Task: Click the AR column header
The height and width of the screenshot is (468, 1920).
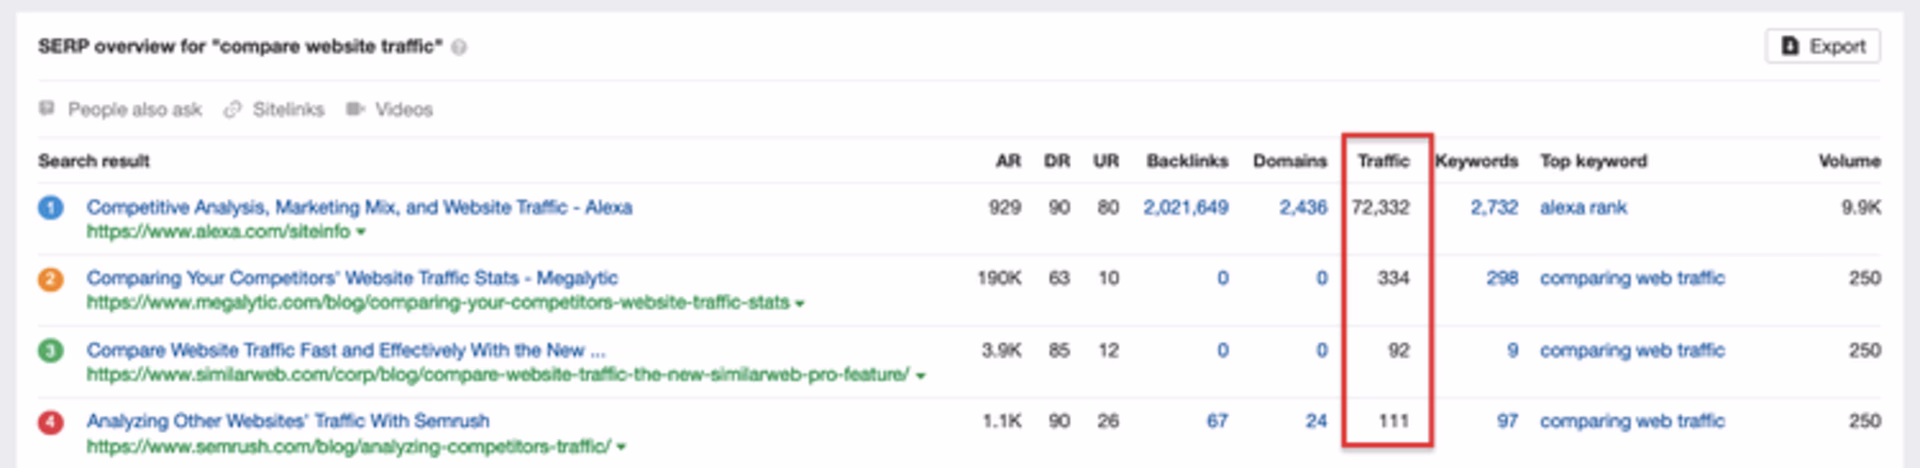Action: pos(1008,161)
